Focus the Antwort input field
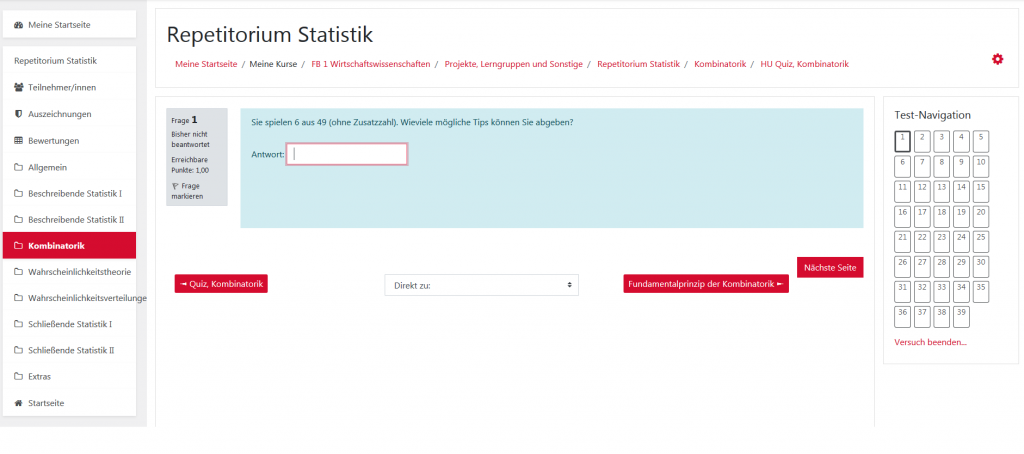 (346, 154)
